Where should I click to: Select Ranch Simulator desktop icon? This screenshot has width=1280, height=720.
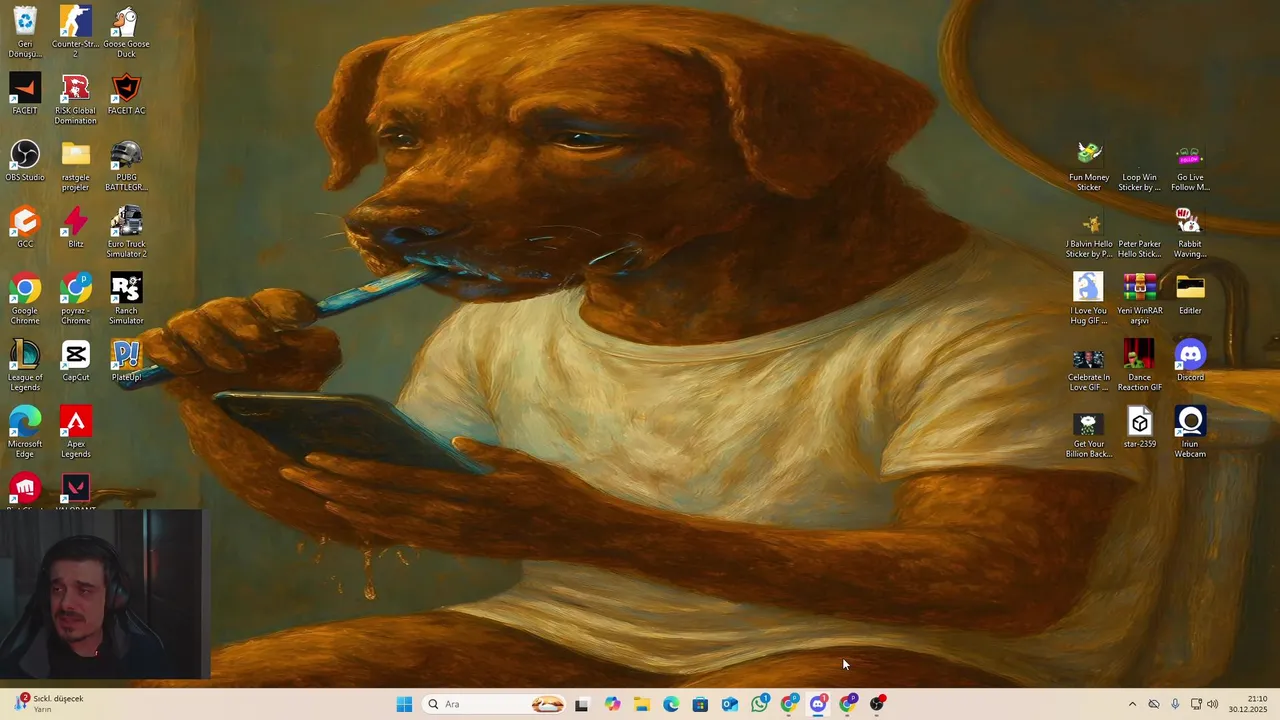(x=126, y=298)
